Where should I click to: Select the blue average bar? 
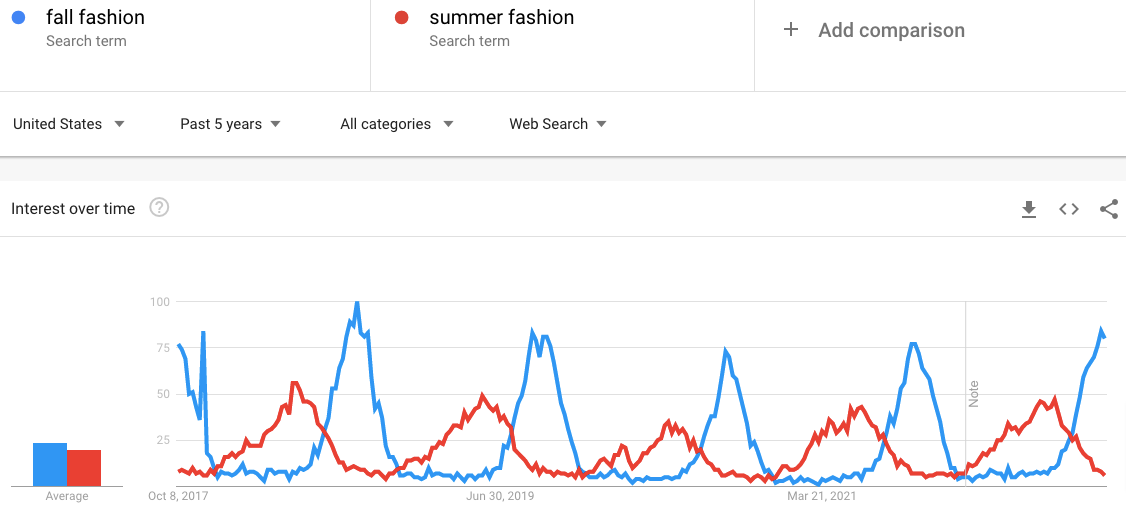[x=50, y=465]
